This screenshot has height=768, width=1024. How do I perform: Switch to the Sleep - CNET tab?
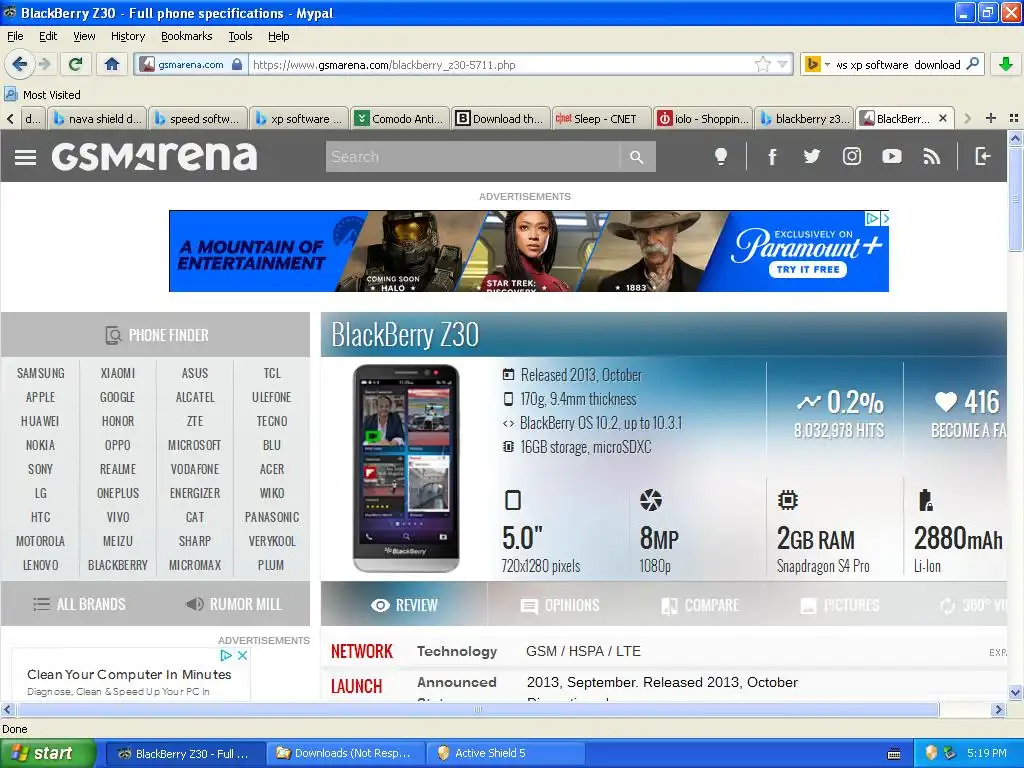[601, 118]
